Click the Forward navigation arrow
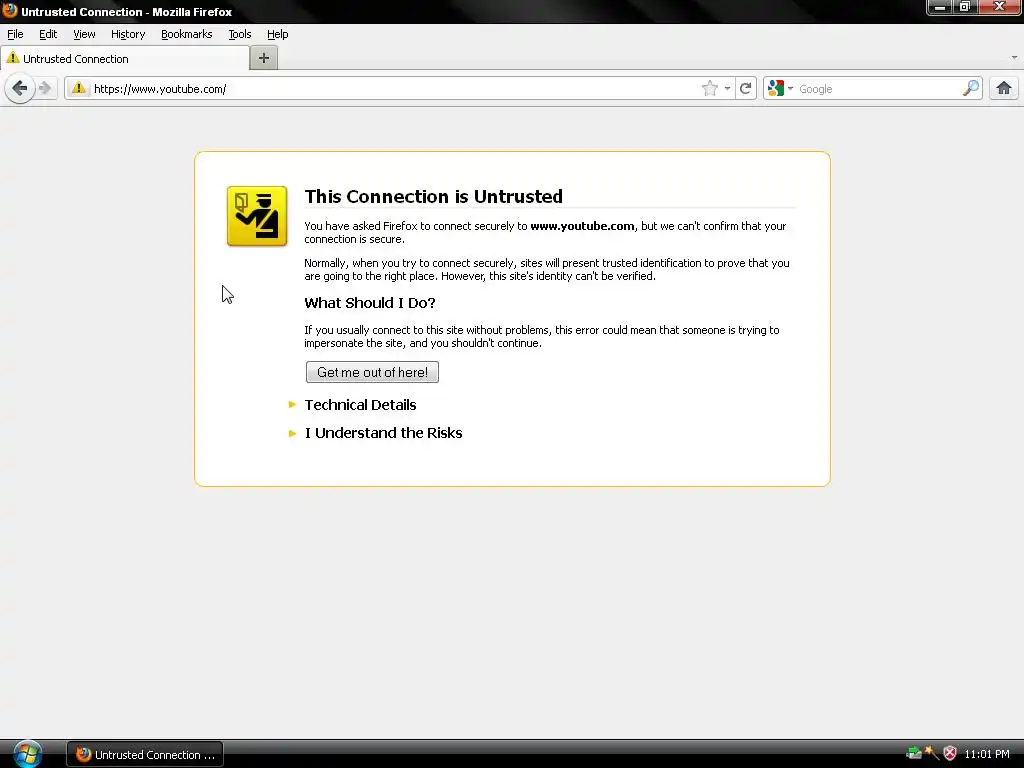The image size is (1024, 768). coord(44,88)
